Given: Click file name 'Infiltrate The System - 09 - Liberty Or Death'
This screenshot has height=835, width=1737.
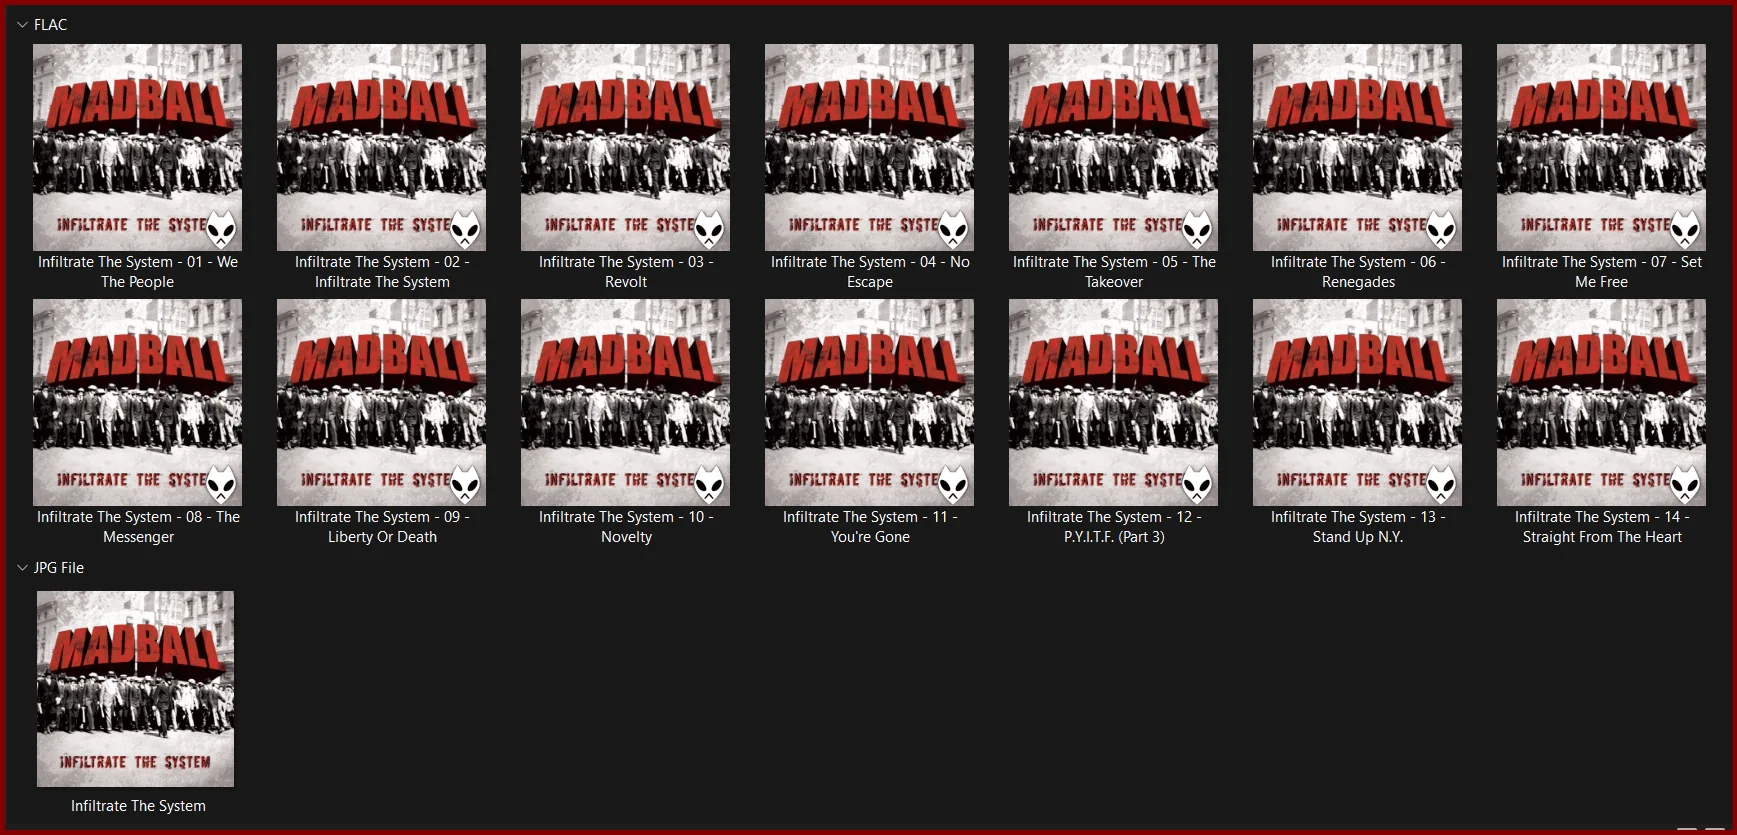Looking at the screenshot, I should coord(382,527).
